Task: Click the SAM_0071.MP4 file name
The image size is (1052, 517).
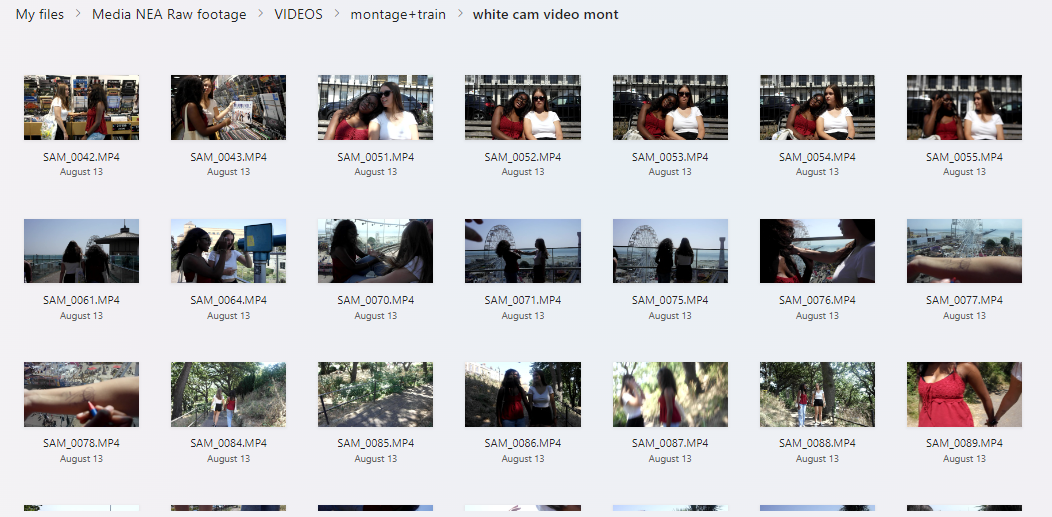Action: click(x=523, y=300)
